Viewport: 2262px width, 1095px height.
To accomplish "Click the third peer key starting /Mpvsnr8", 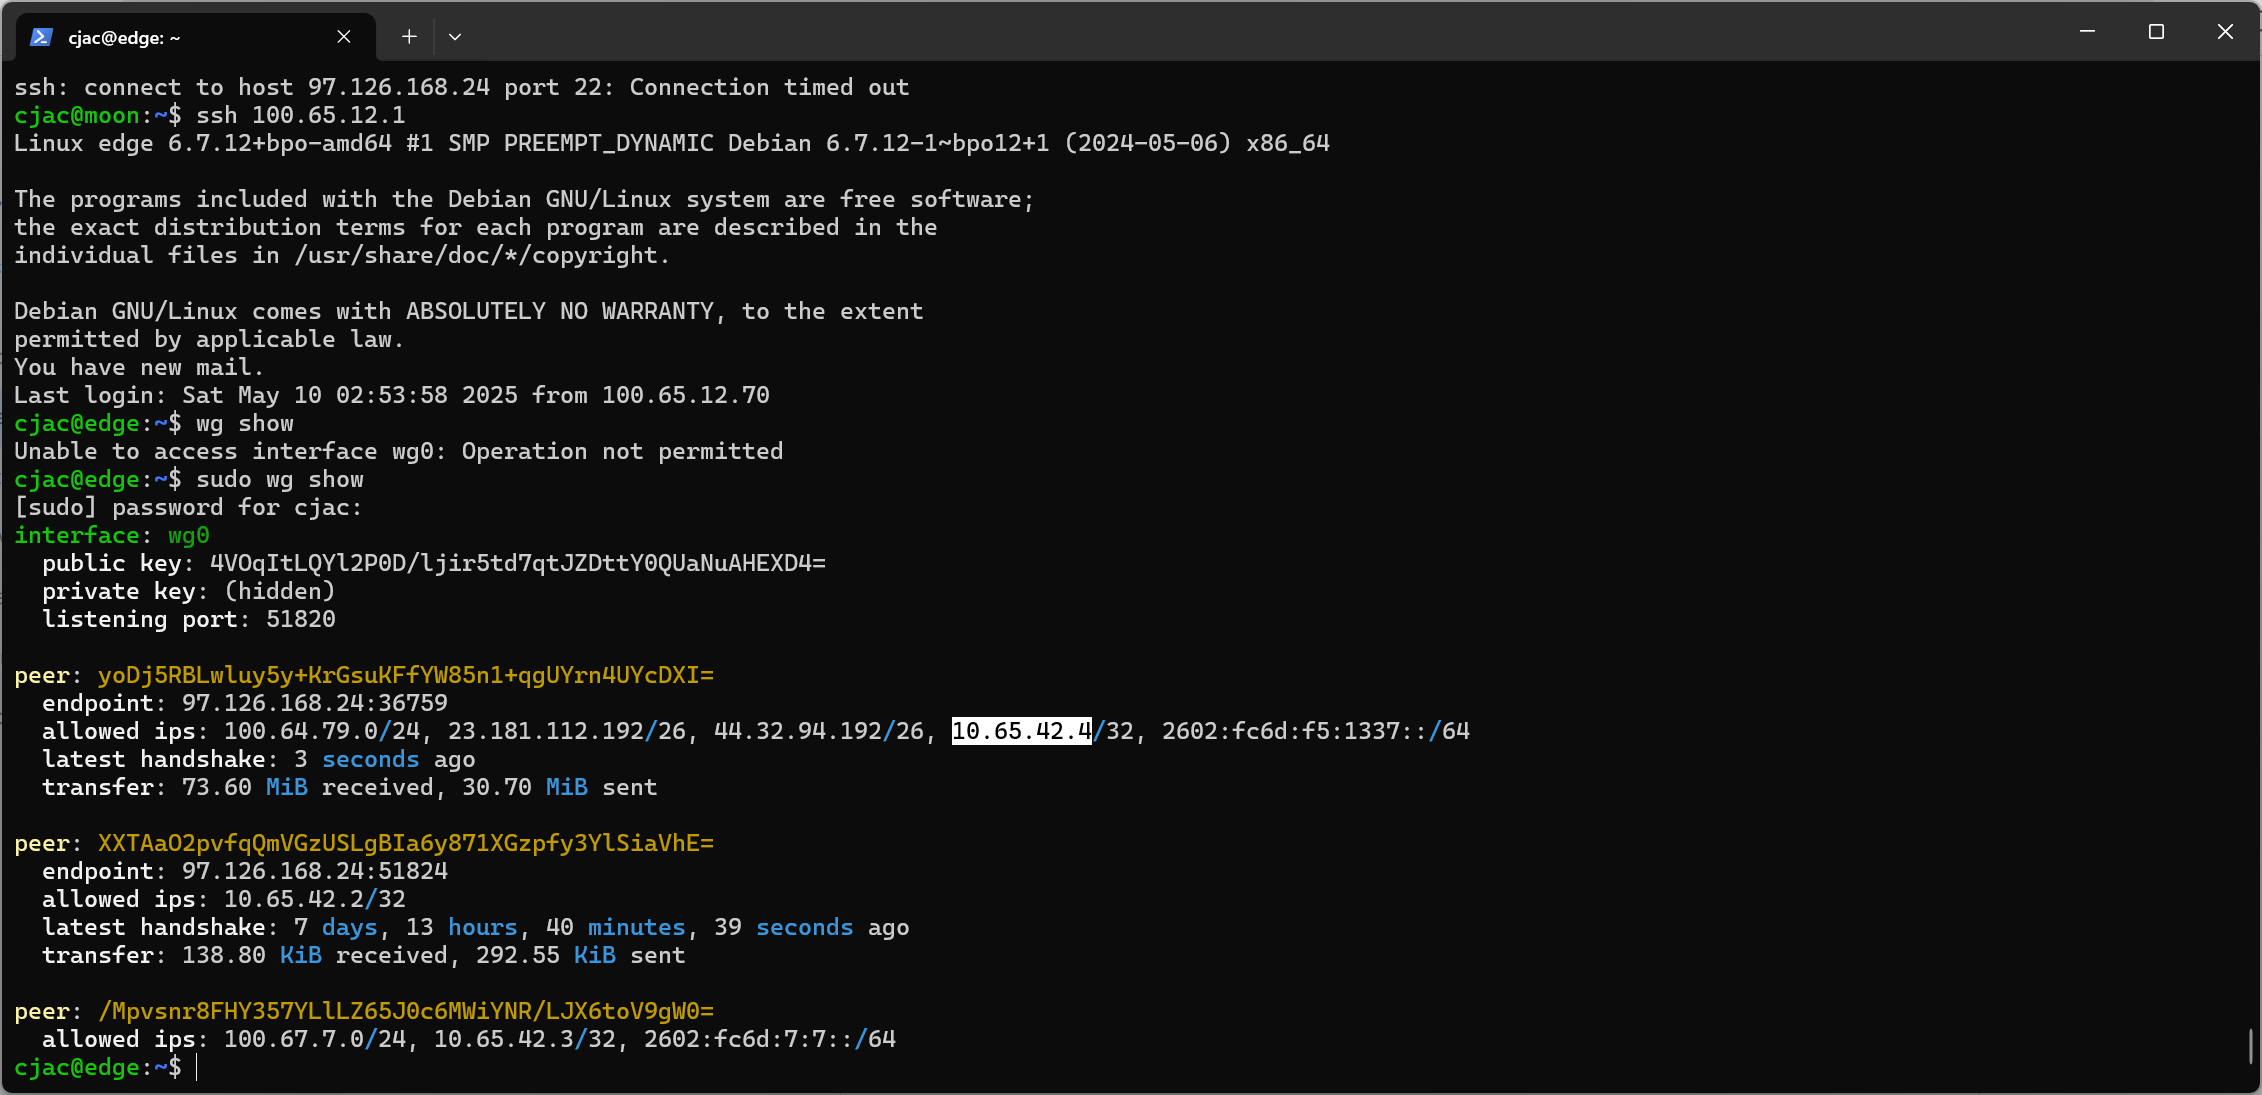I will (x=405, y=1011).
